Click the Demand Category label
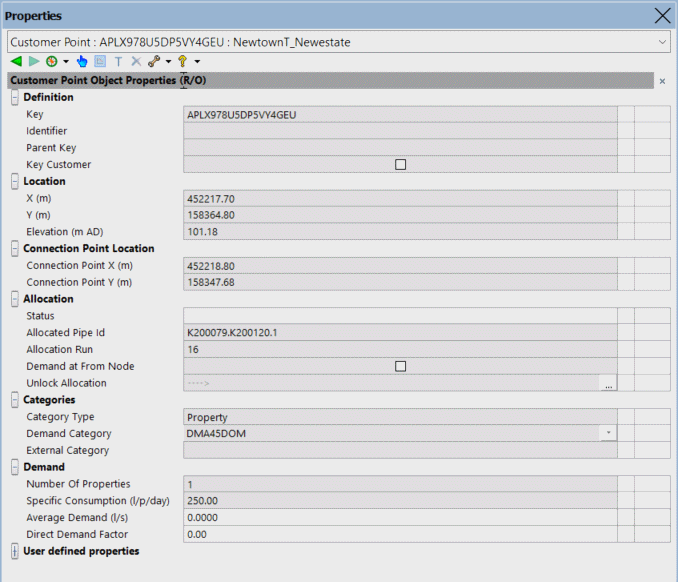 [x=69, y=434]
